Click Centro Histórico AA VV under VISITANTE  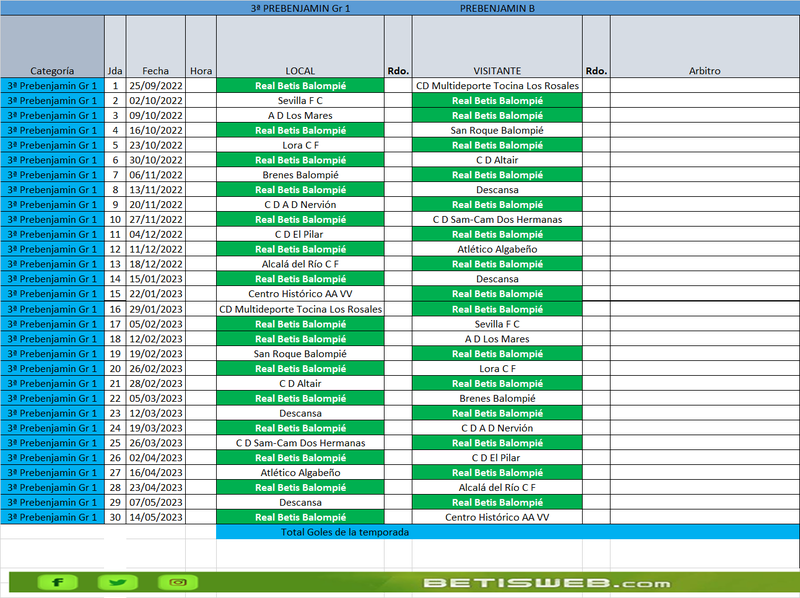(x=497, y=517)
